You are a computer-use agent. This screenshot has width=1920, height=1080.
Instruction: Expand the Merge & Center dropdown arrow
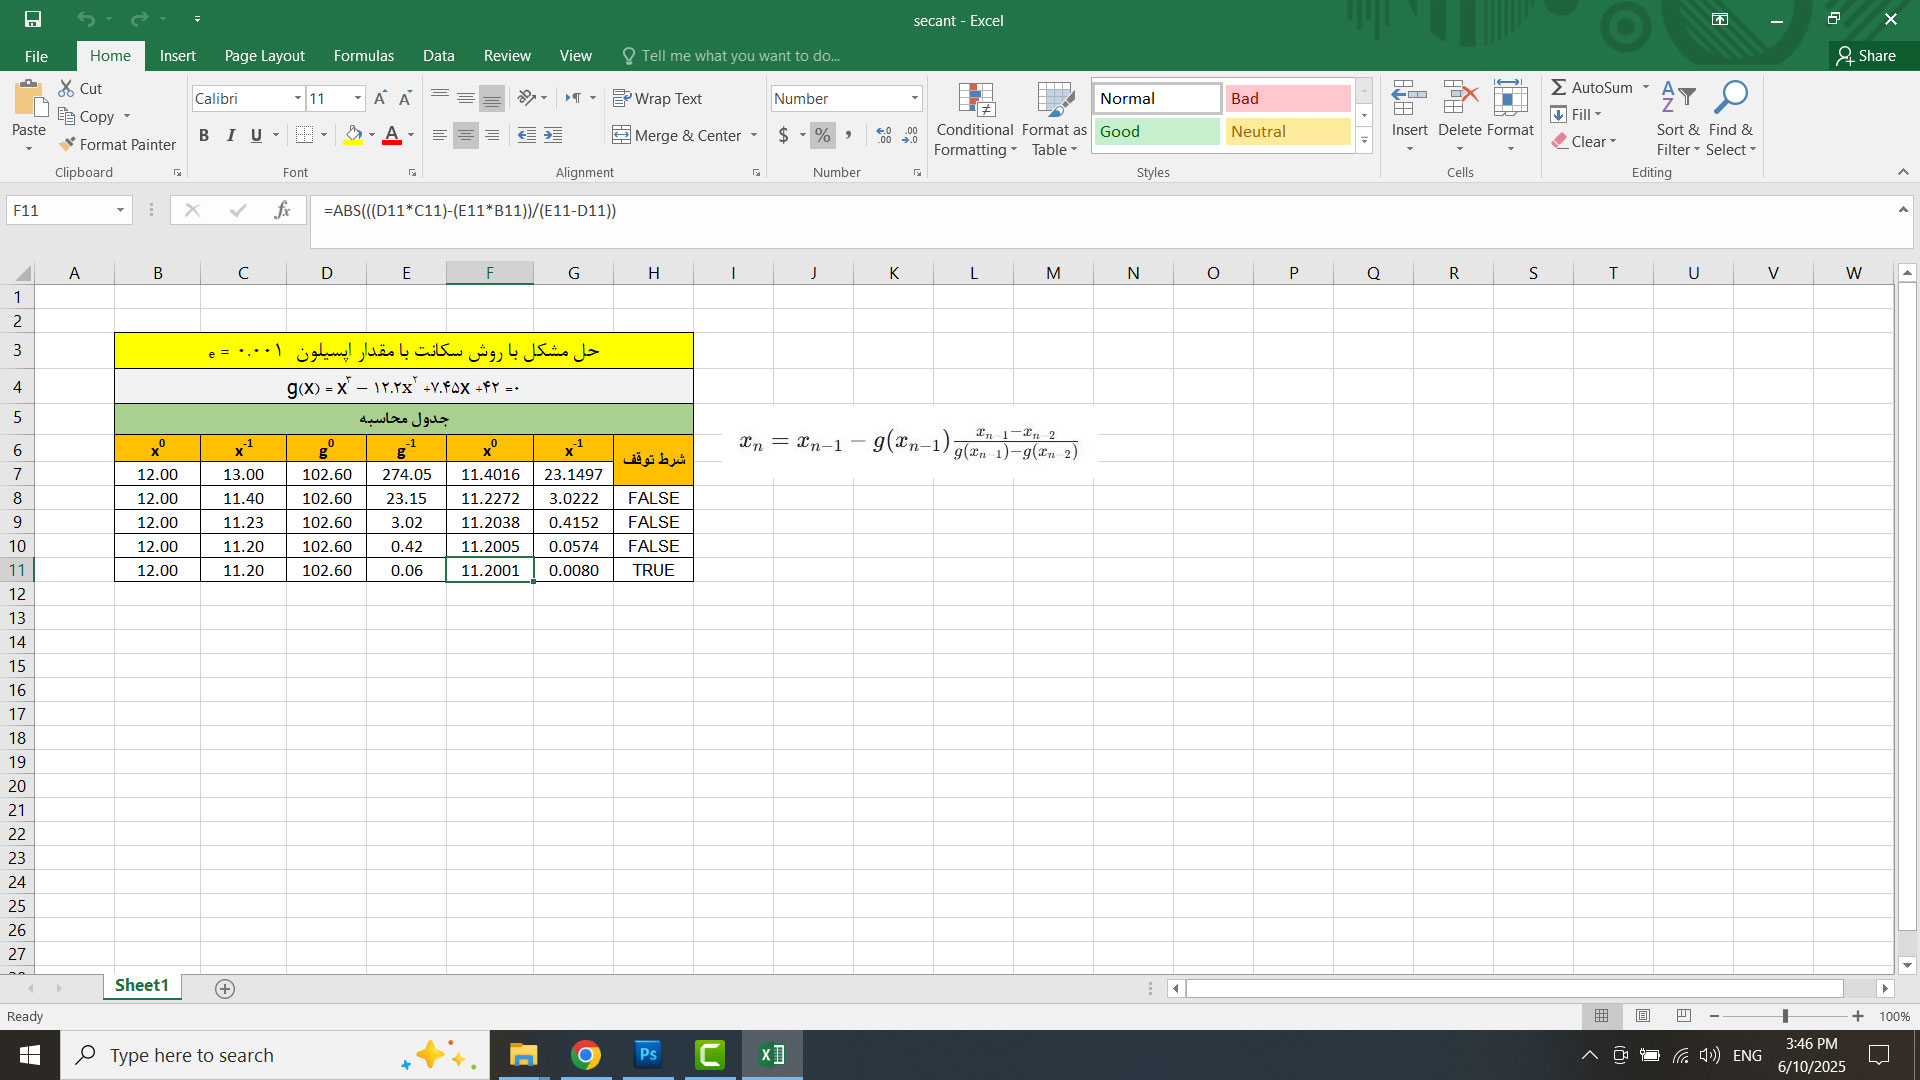pyautogui.click(x=754, y=135)
